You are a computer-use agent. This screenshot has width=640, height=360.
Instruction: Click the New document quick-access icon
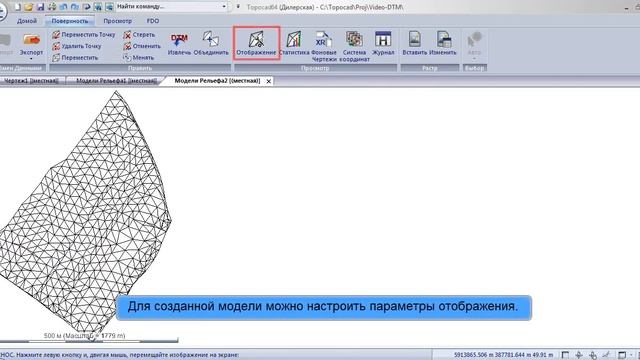point(18,7)
